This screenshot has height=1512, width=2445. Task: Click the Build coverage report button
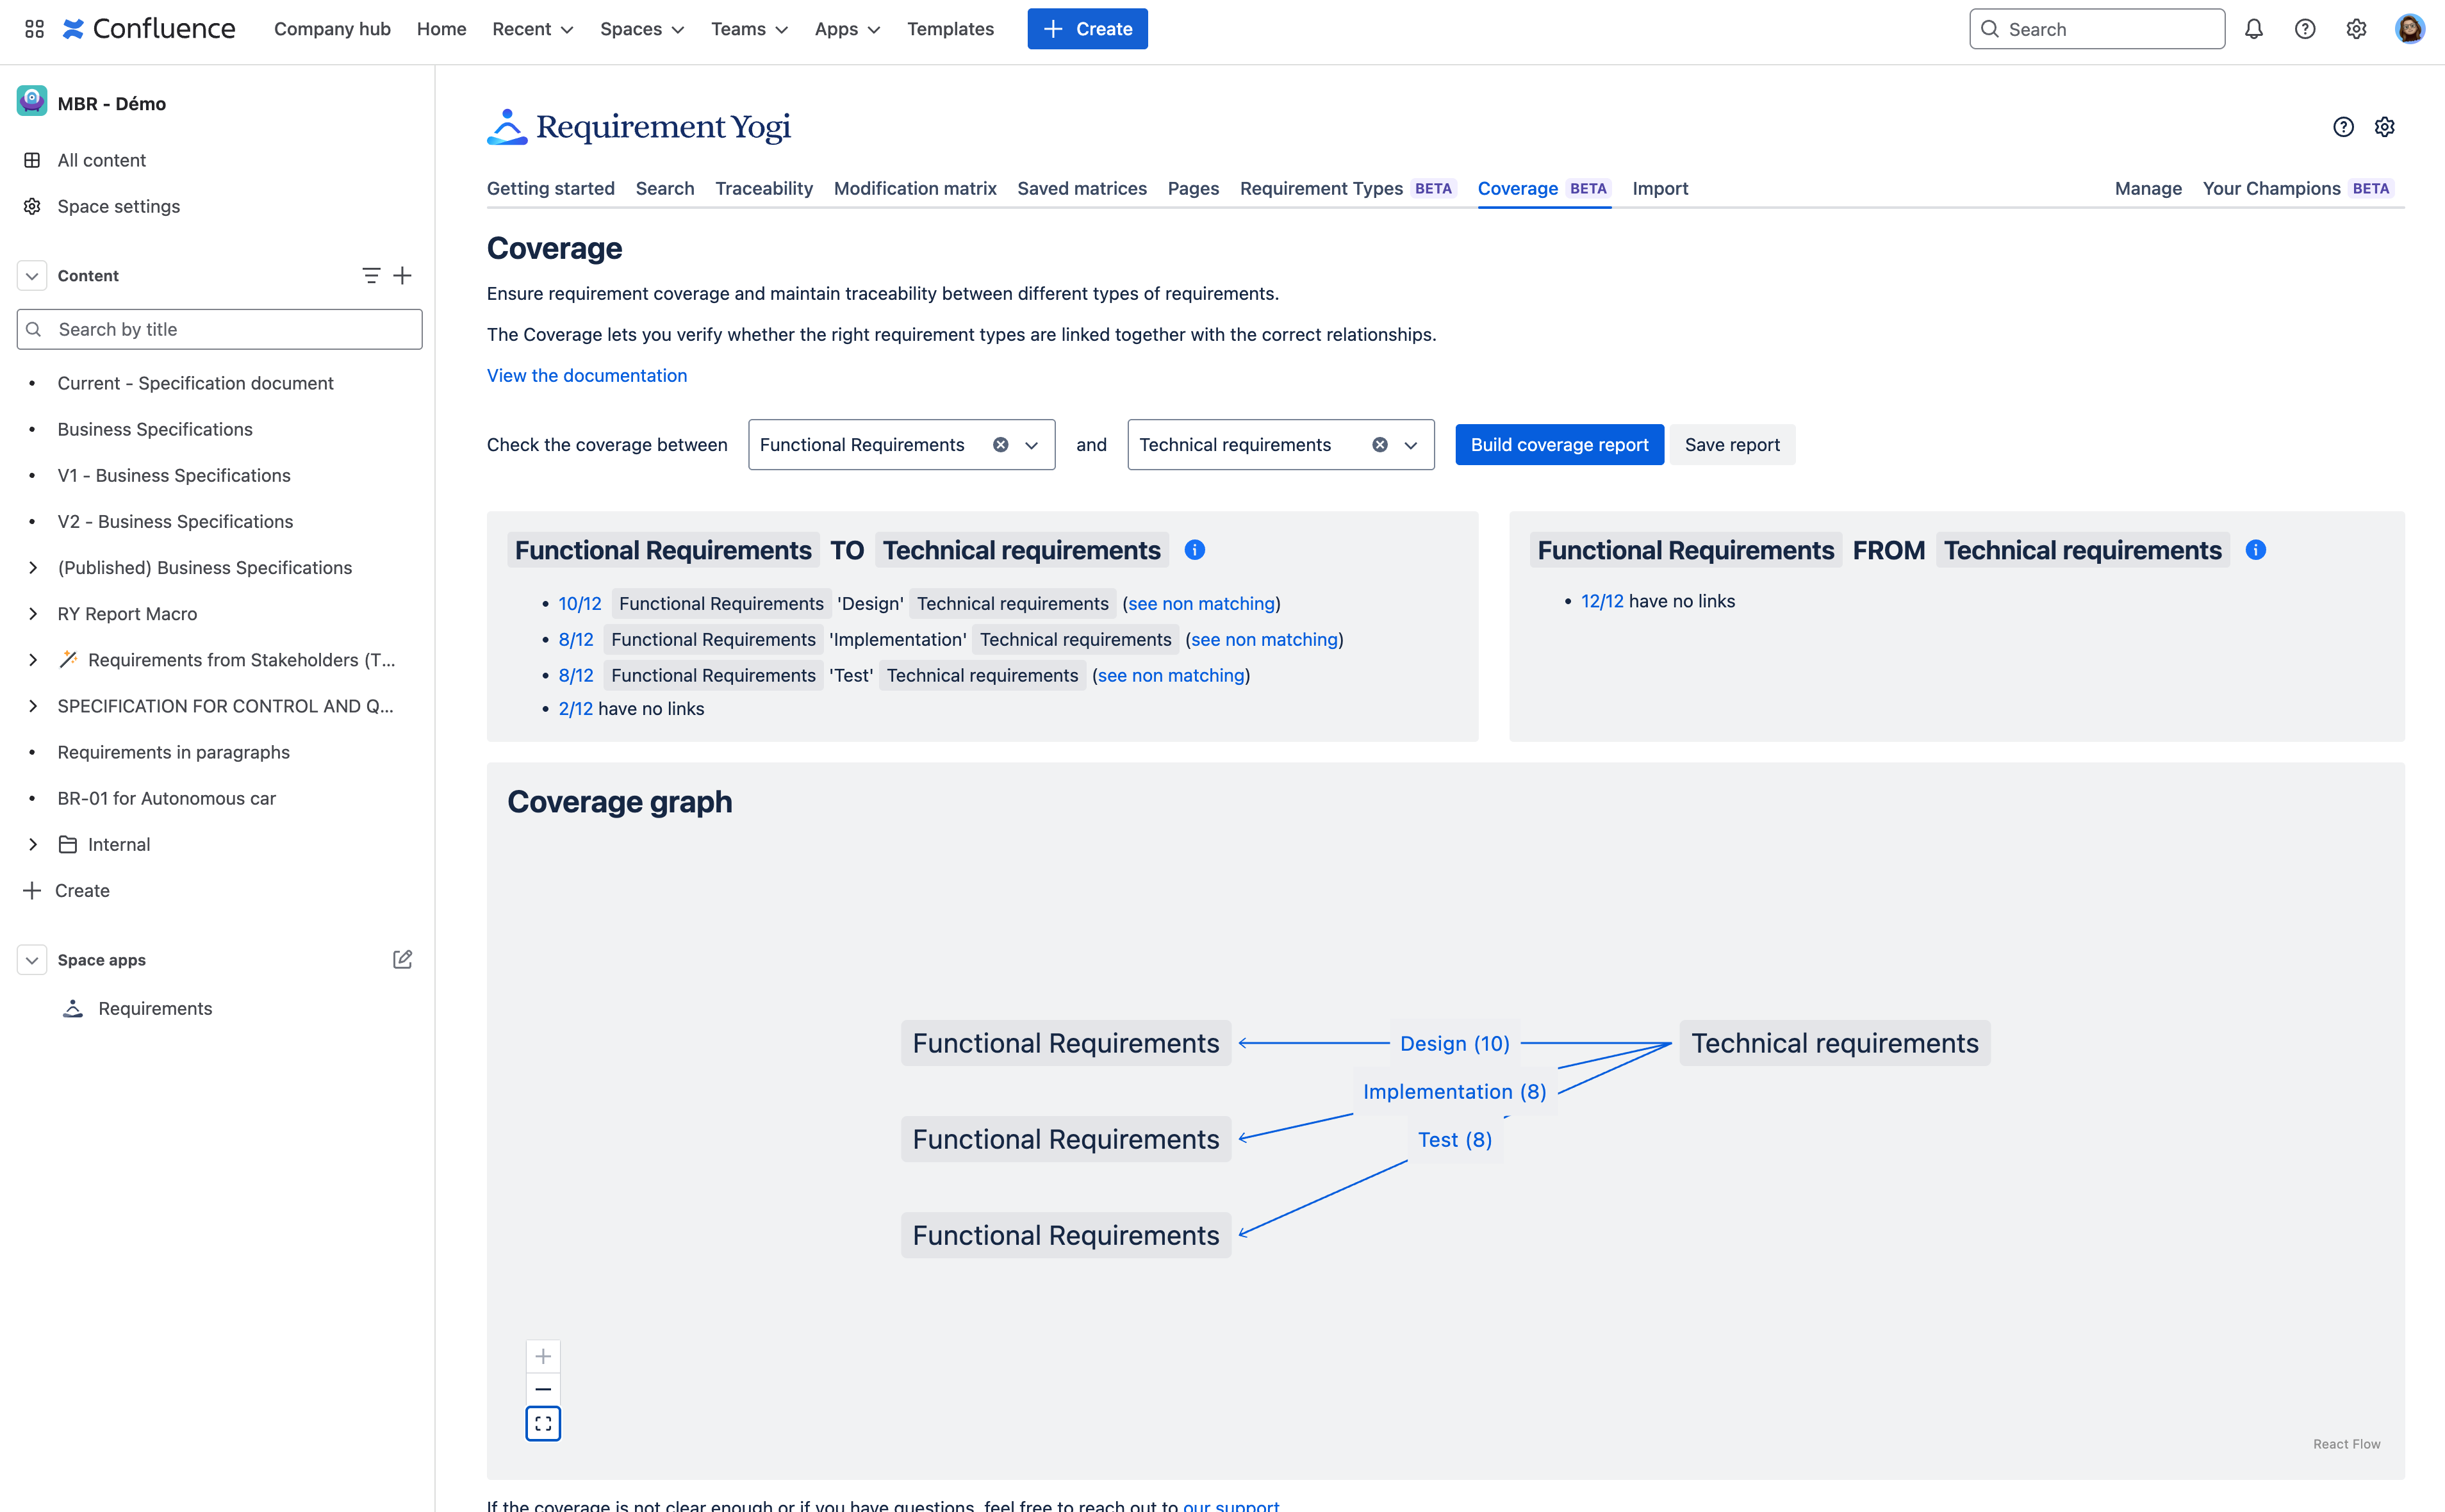coord(1559,445)
